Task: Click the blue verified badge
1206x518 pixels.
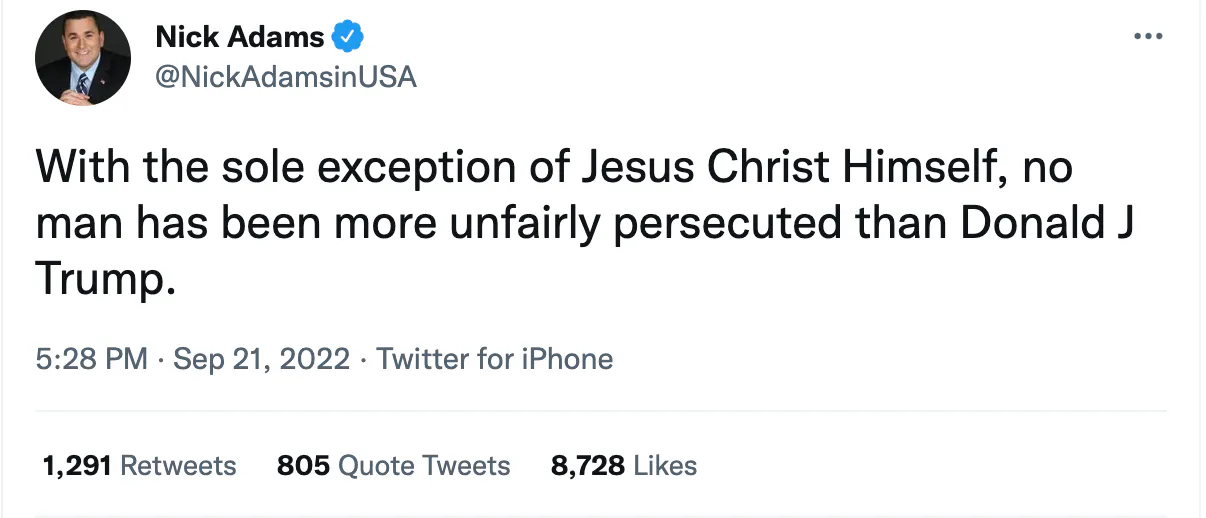Action: click(x=348, y=38)
